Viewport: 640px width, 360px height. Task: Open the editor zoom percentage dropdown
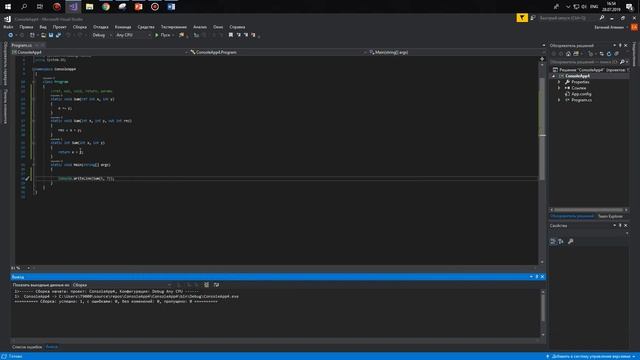pos(20,268)
